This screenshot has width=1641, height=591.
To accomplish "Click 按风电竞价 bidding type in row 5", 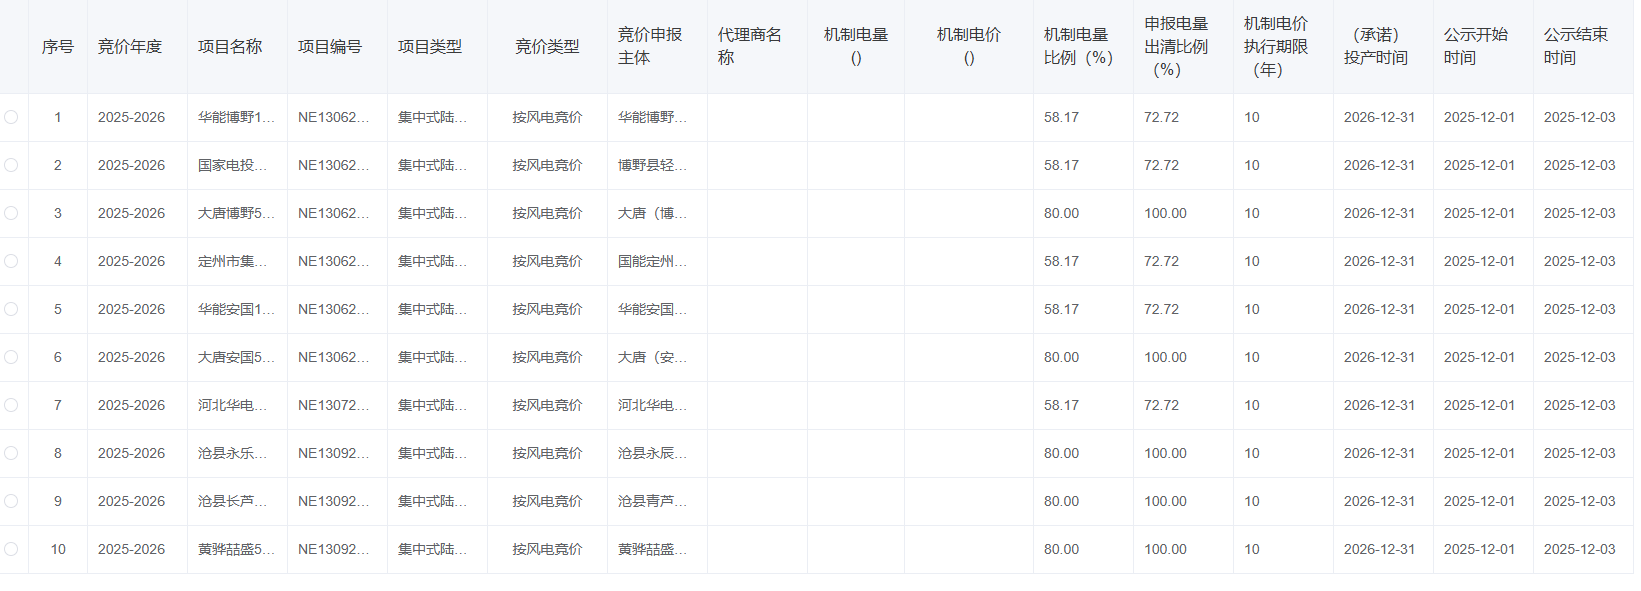I will 547,309.
